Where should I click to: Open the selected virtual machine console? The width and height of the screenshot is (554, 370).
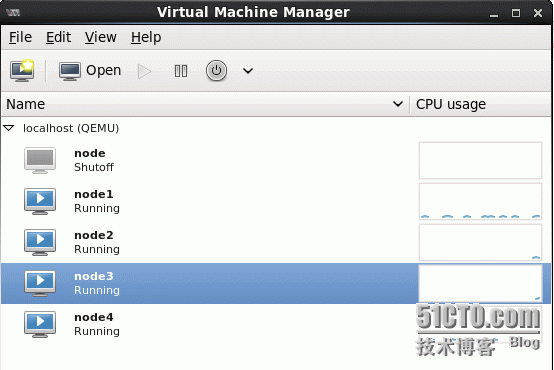pyautogui.click(x=90, y=70)
